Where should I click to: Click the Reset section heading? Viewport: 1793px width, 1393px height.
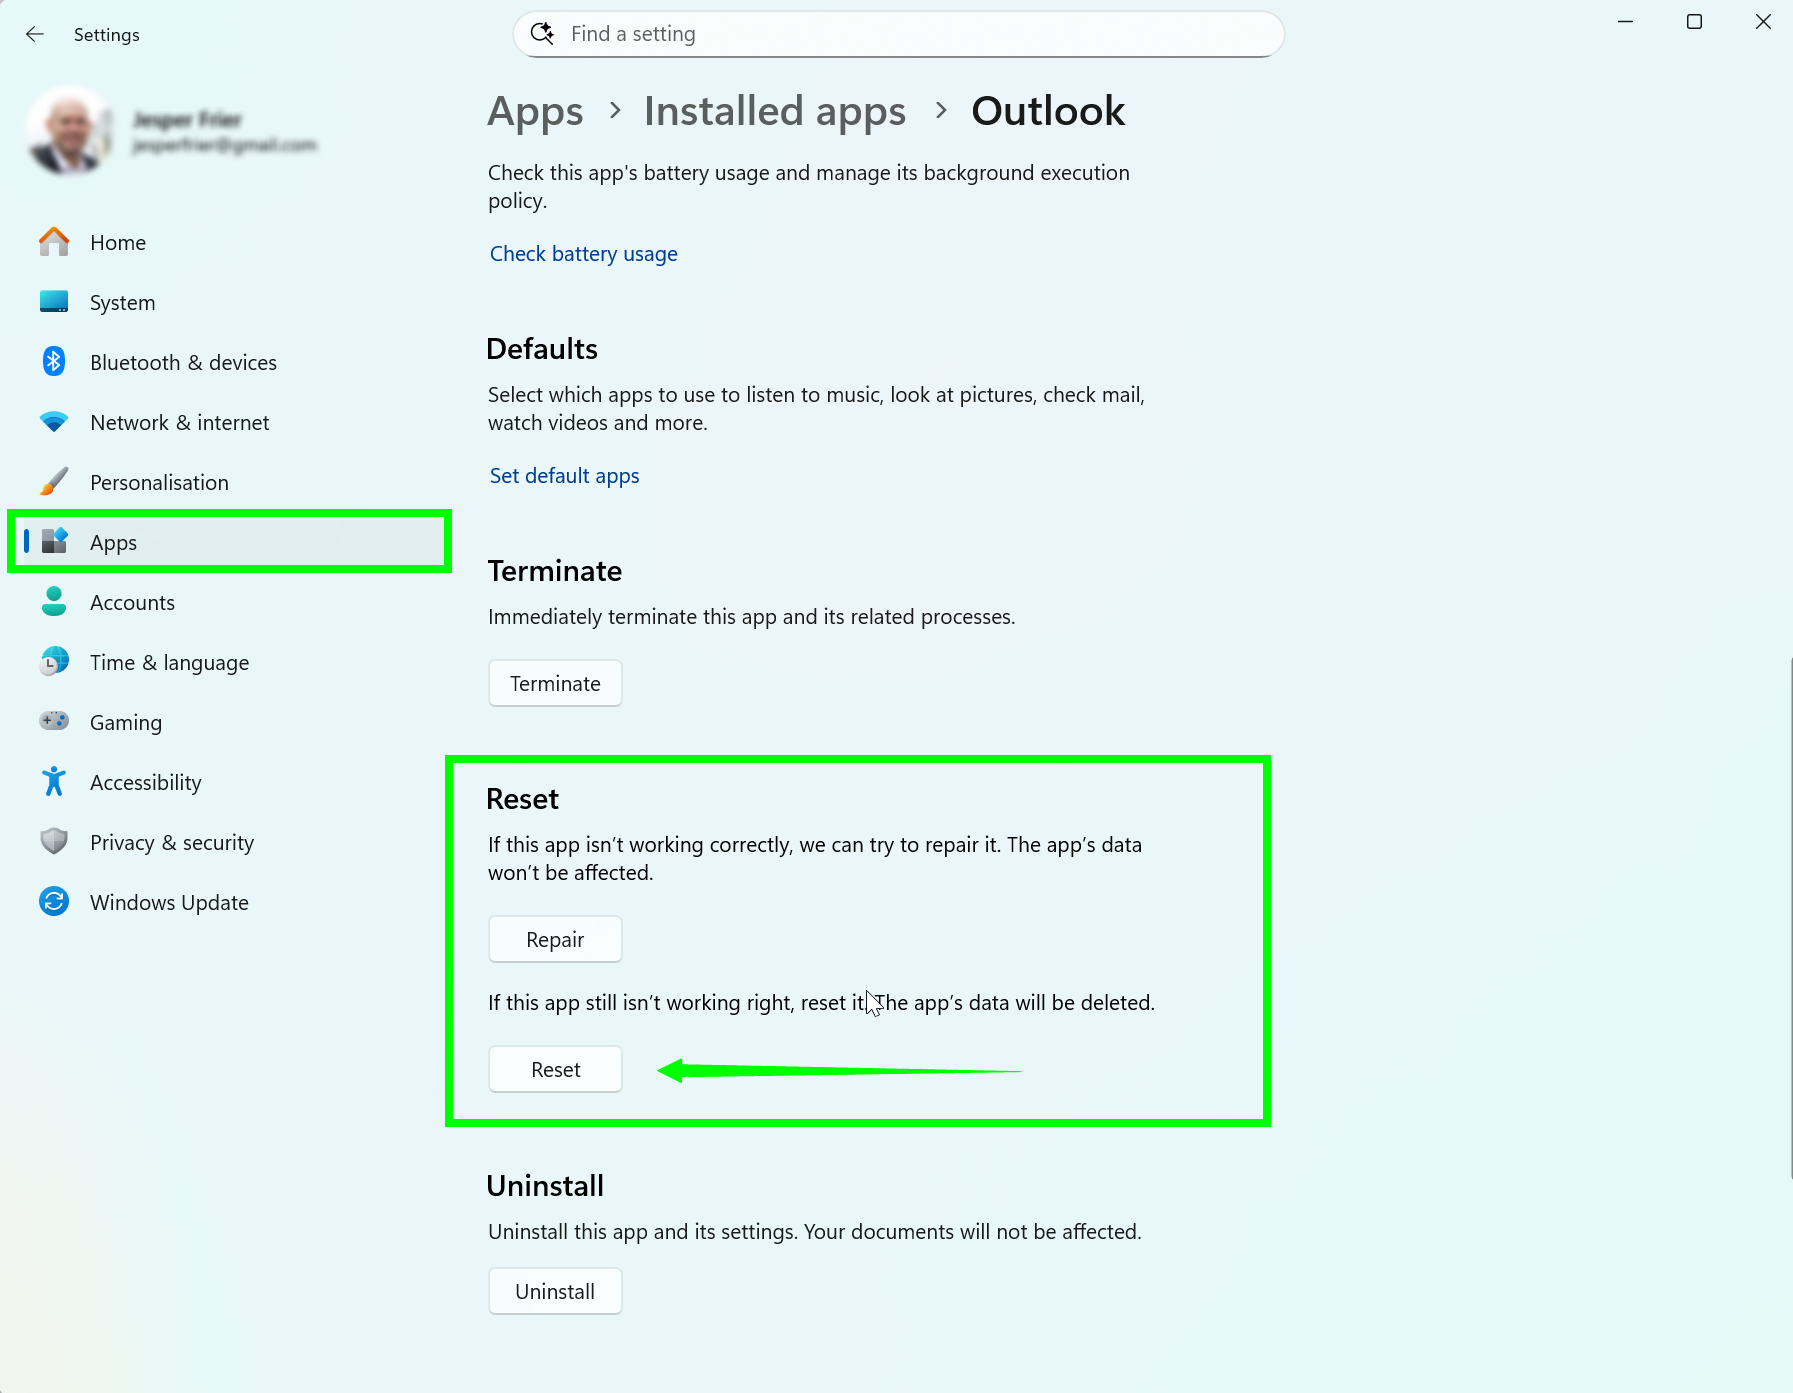click(x=522, y=799)
